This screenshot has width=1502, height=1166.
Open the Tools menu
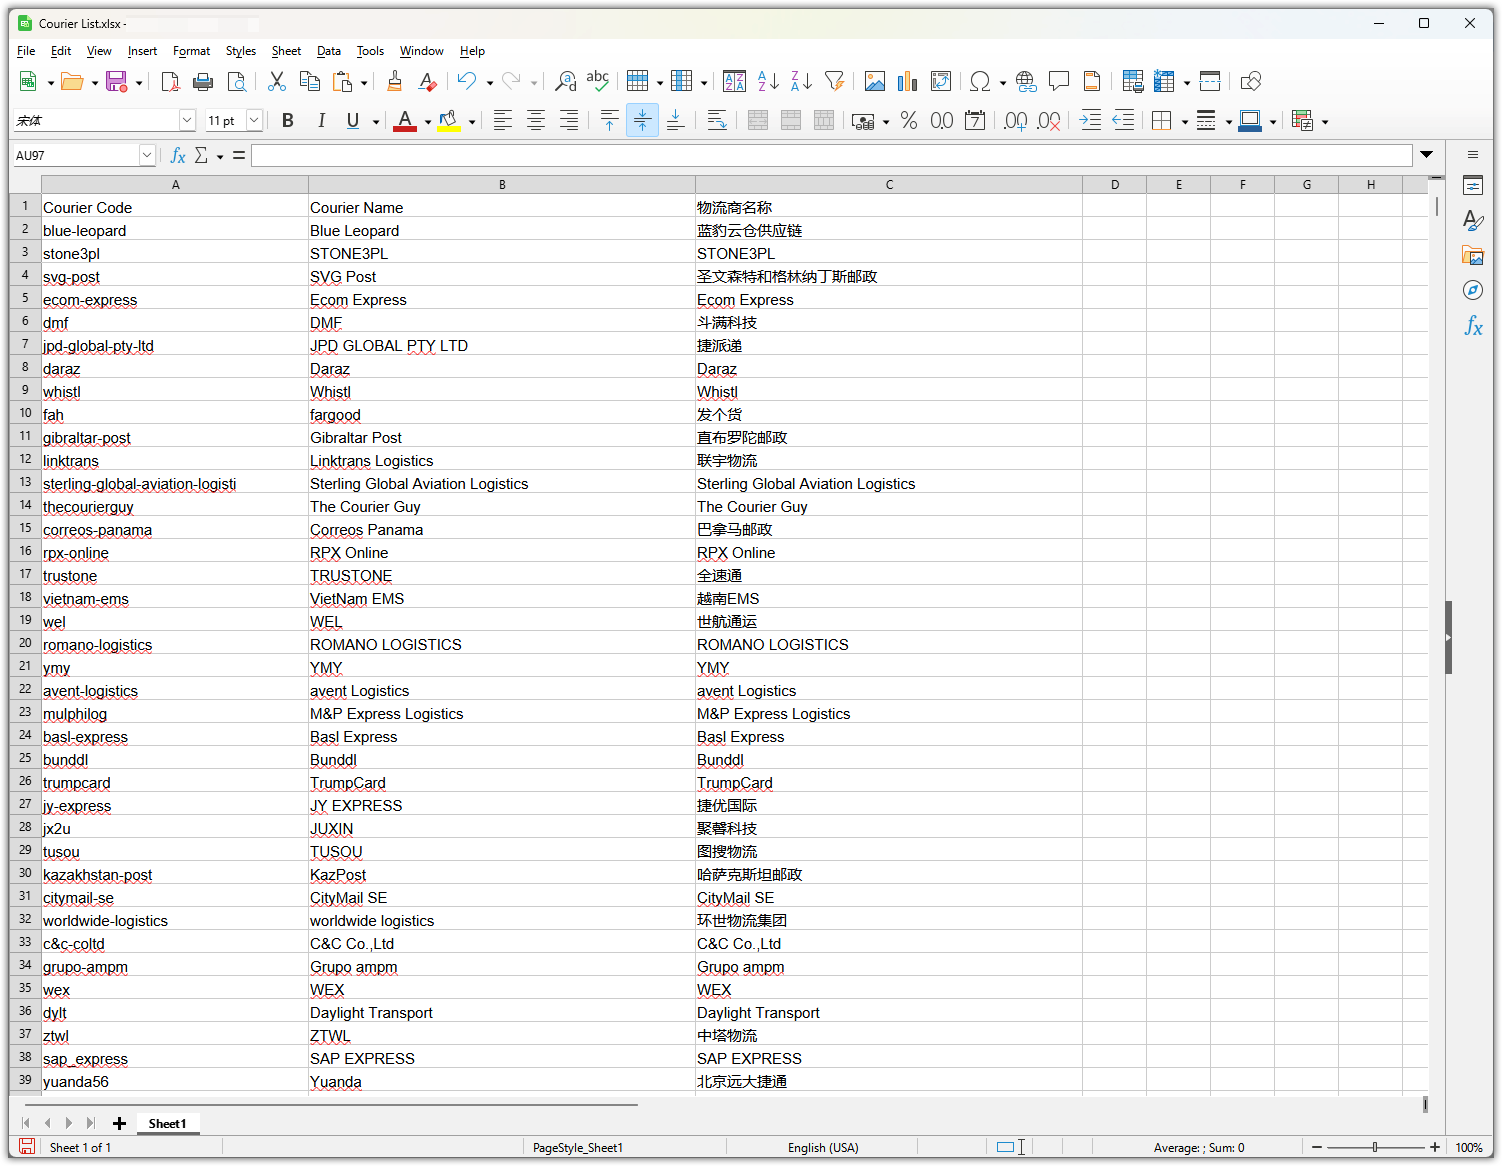pos(370,51)
